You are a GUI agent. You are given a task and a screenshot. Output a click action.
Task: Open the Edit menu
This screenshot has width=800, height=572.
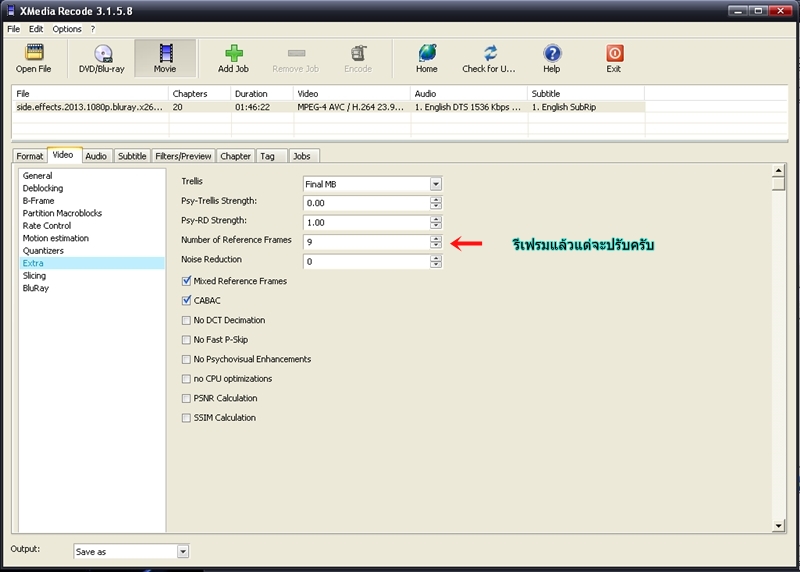pyautogui.click(x=36, y=29)
